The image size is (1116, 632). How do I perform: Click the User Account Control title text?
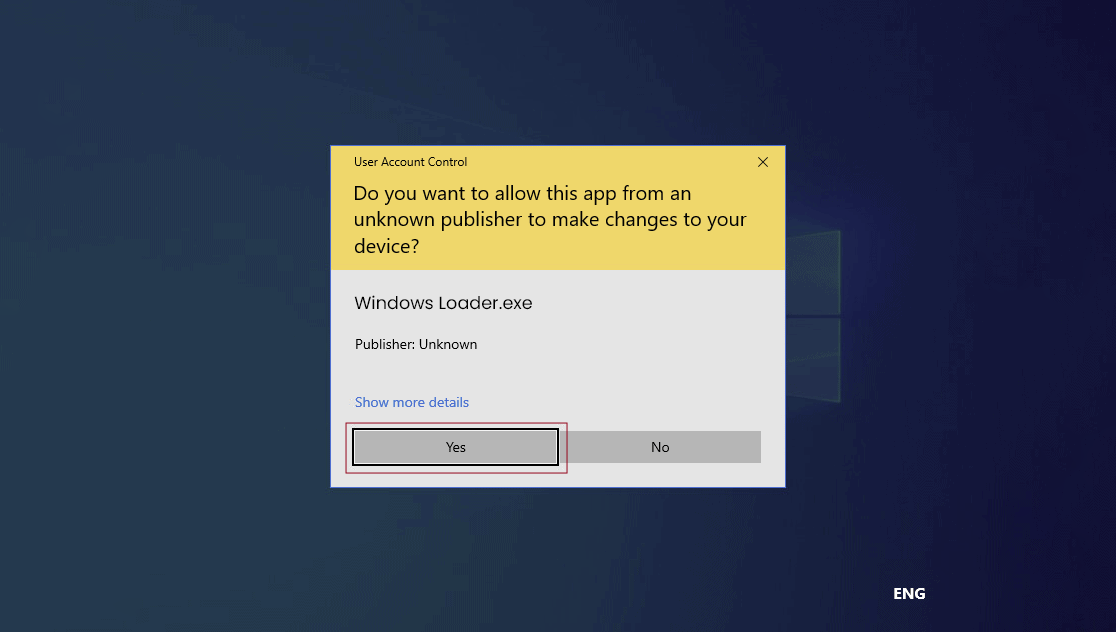coord(410,162)
